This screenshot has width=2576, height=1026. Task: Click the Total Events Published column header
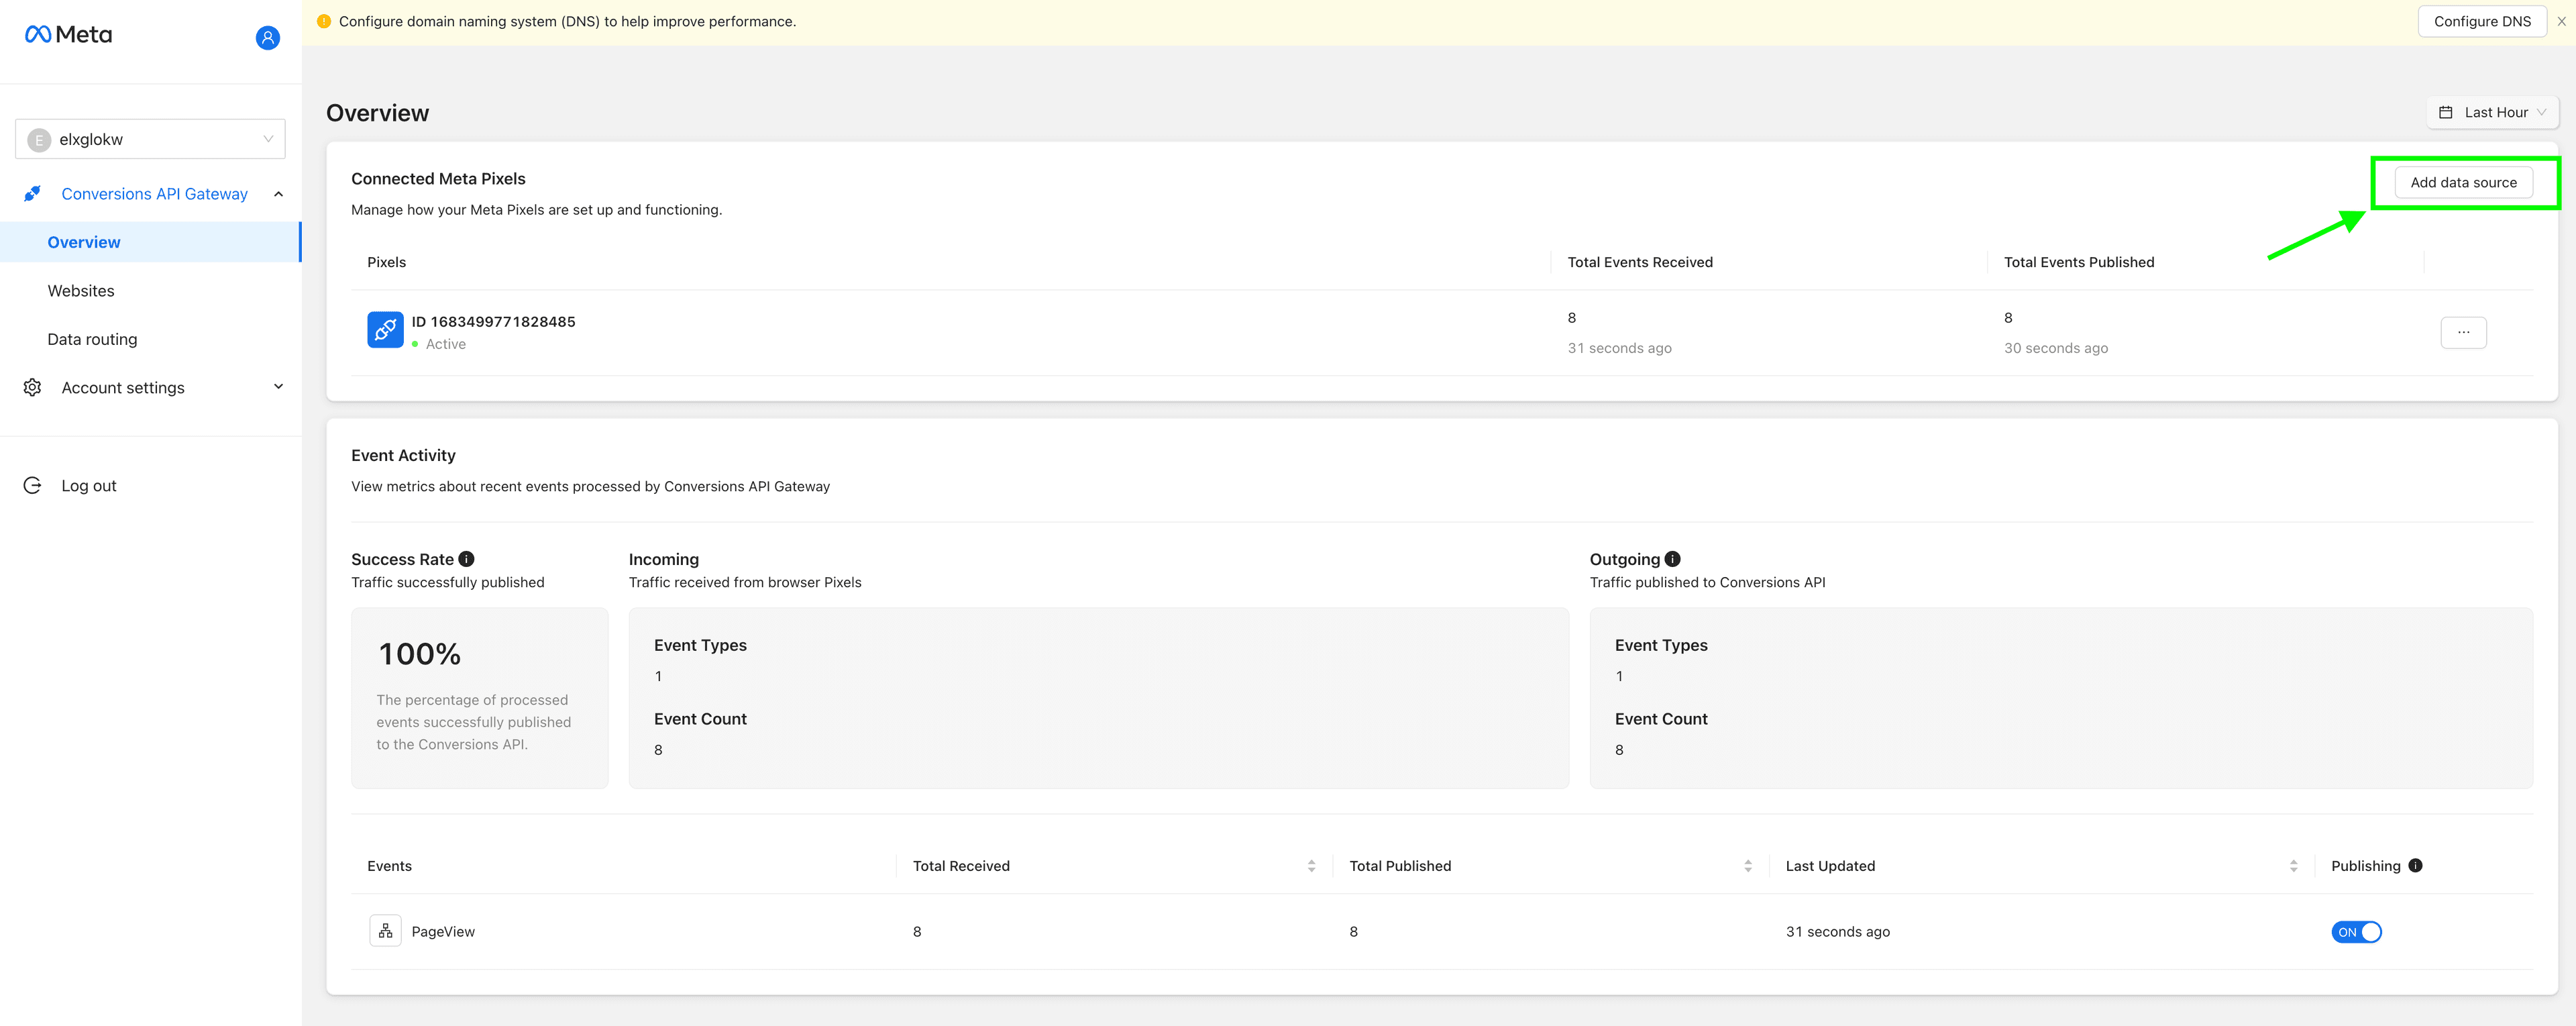click(x=2079, y=263)
